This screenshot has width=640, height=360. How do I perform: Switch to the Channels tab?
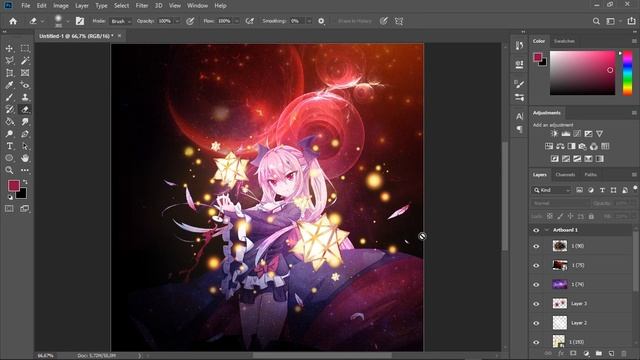565,175
